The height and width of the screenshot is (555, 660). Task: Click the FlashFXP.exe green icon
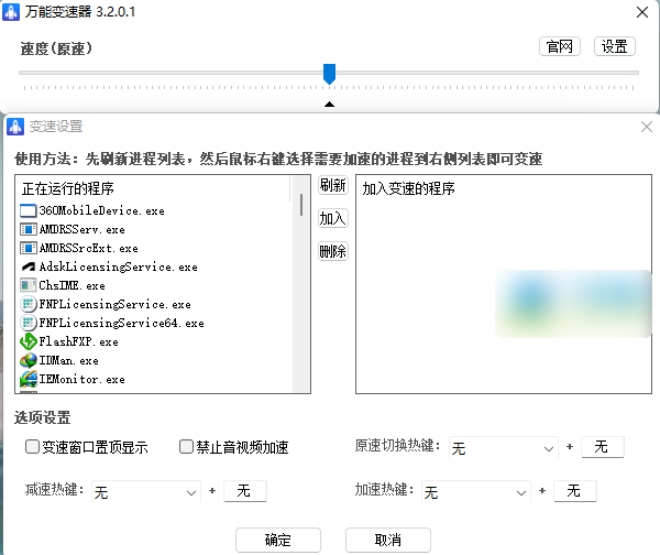point(28,342)
